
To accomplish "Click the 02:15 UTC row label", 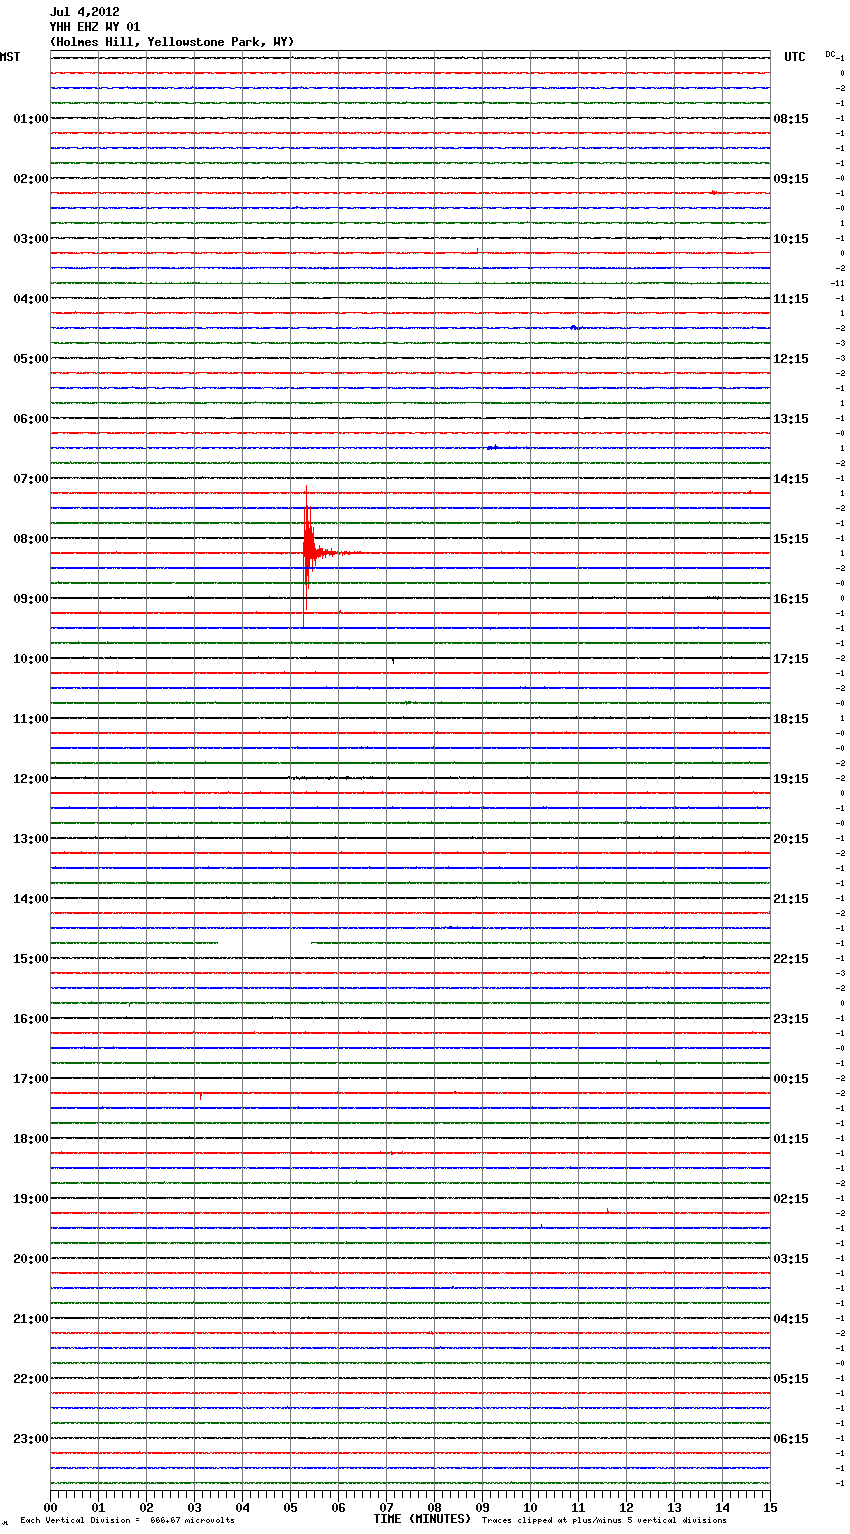I will pyautogui.click(x=791, y=1199).
